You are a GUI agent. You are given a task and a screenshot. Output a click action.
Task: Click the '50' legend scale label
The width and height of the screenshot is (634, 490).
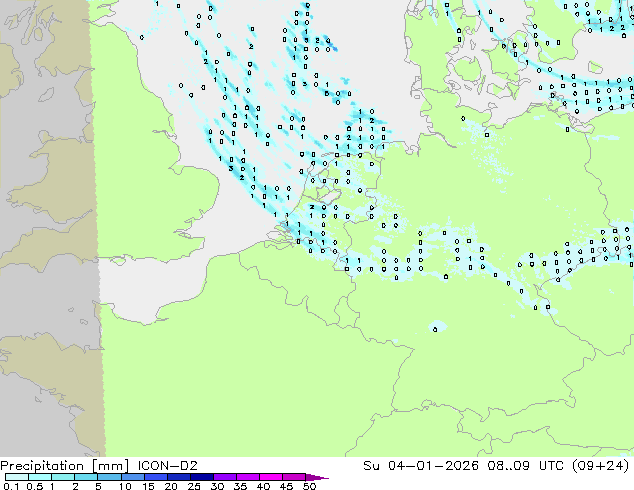click(309, 486)
